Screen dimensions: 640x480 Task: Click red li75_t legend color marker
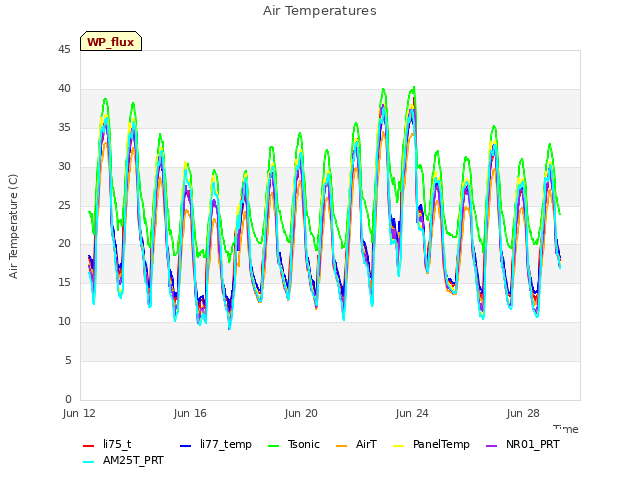point(89,446)
